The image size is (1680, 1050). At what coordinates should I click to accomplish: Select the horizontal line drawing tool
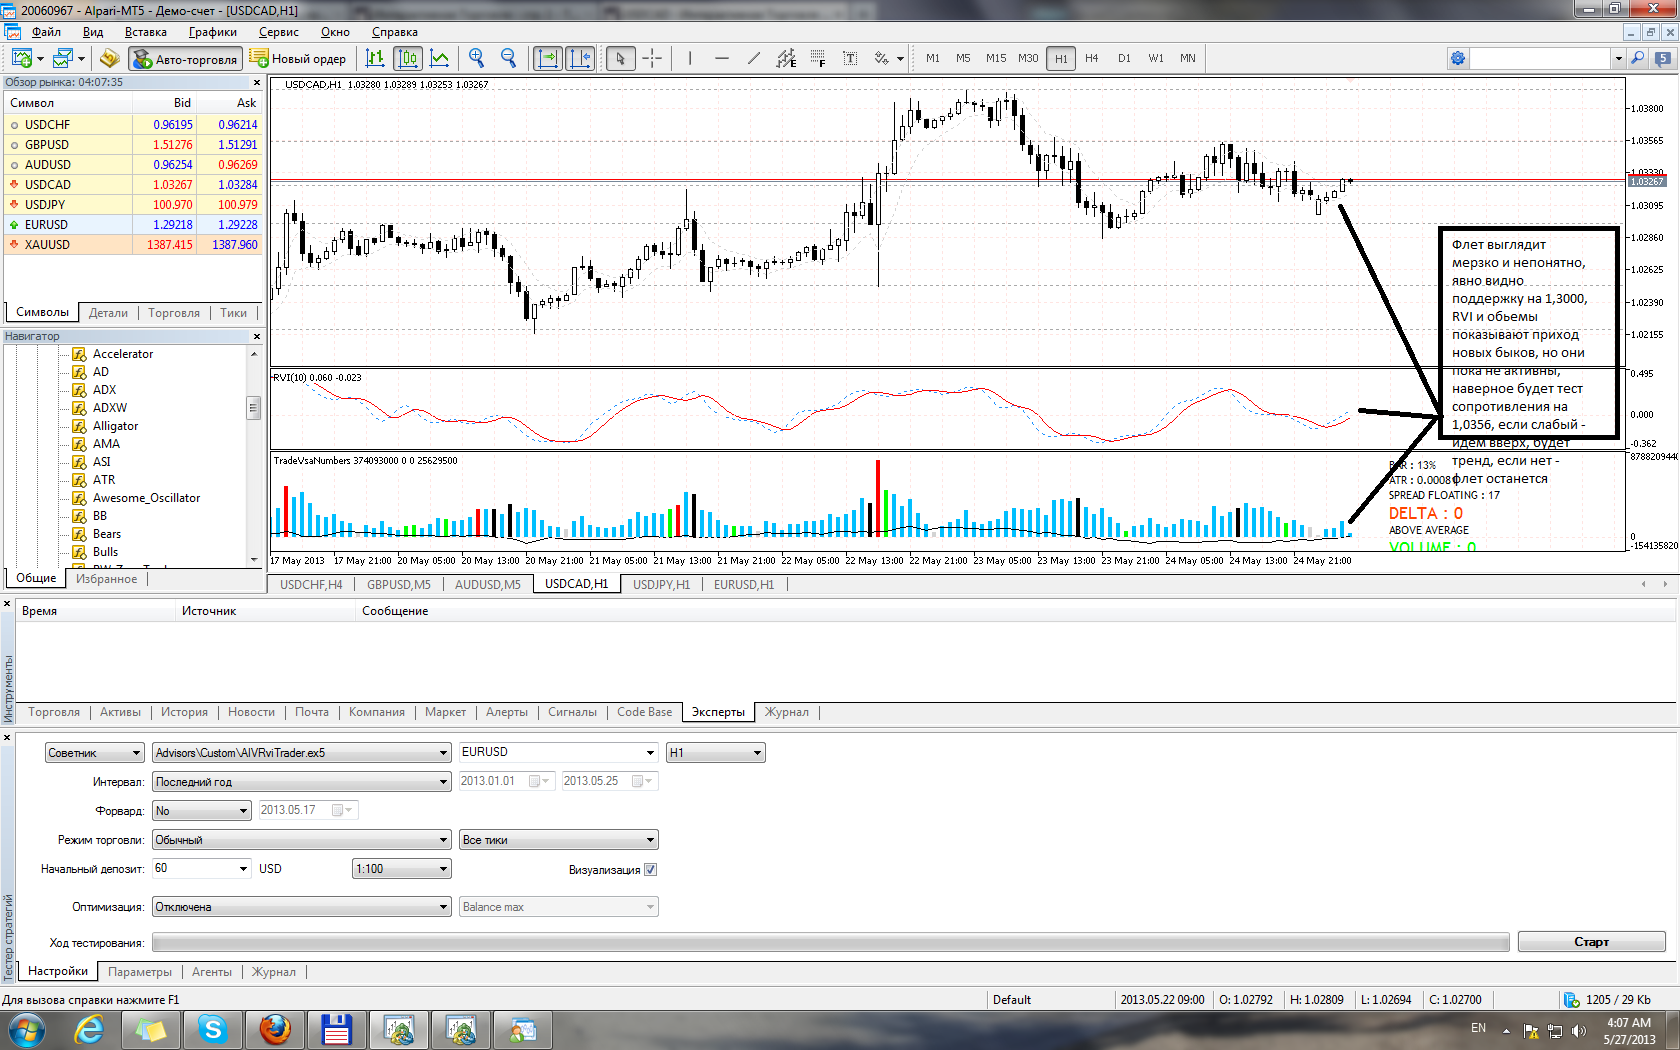pos(722,58)
